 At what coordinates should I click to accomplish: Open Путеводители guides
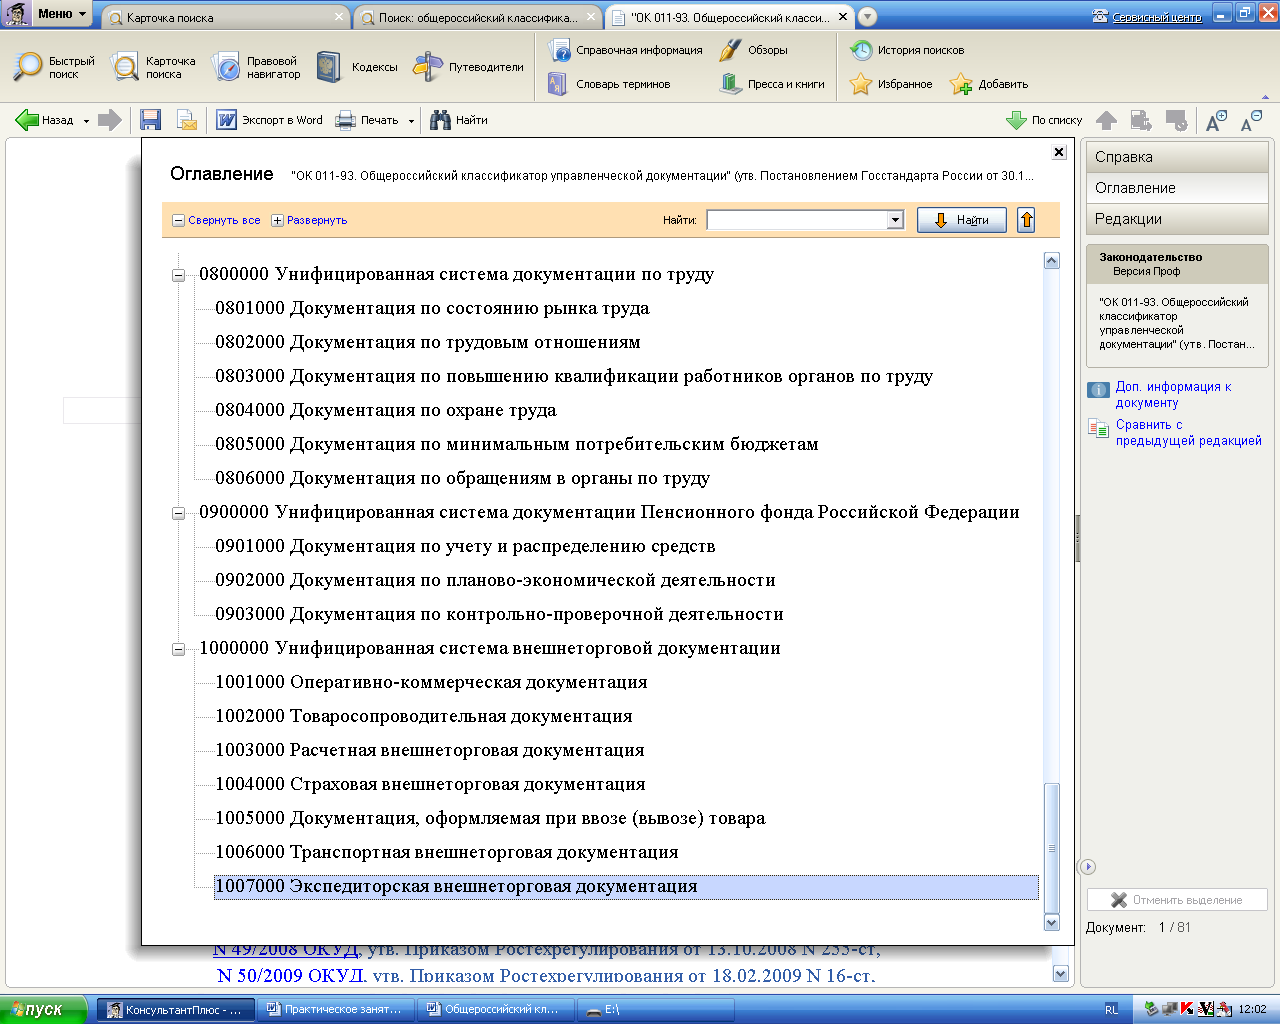pos(469,67)
